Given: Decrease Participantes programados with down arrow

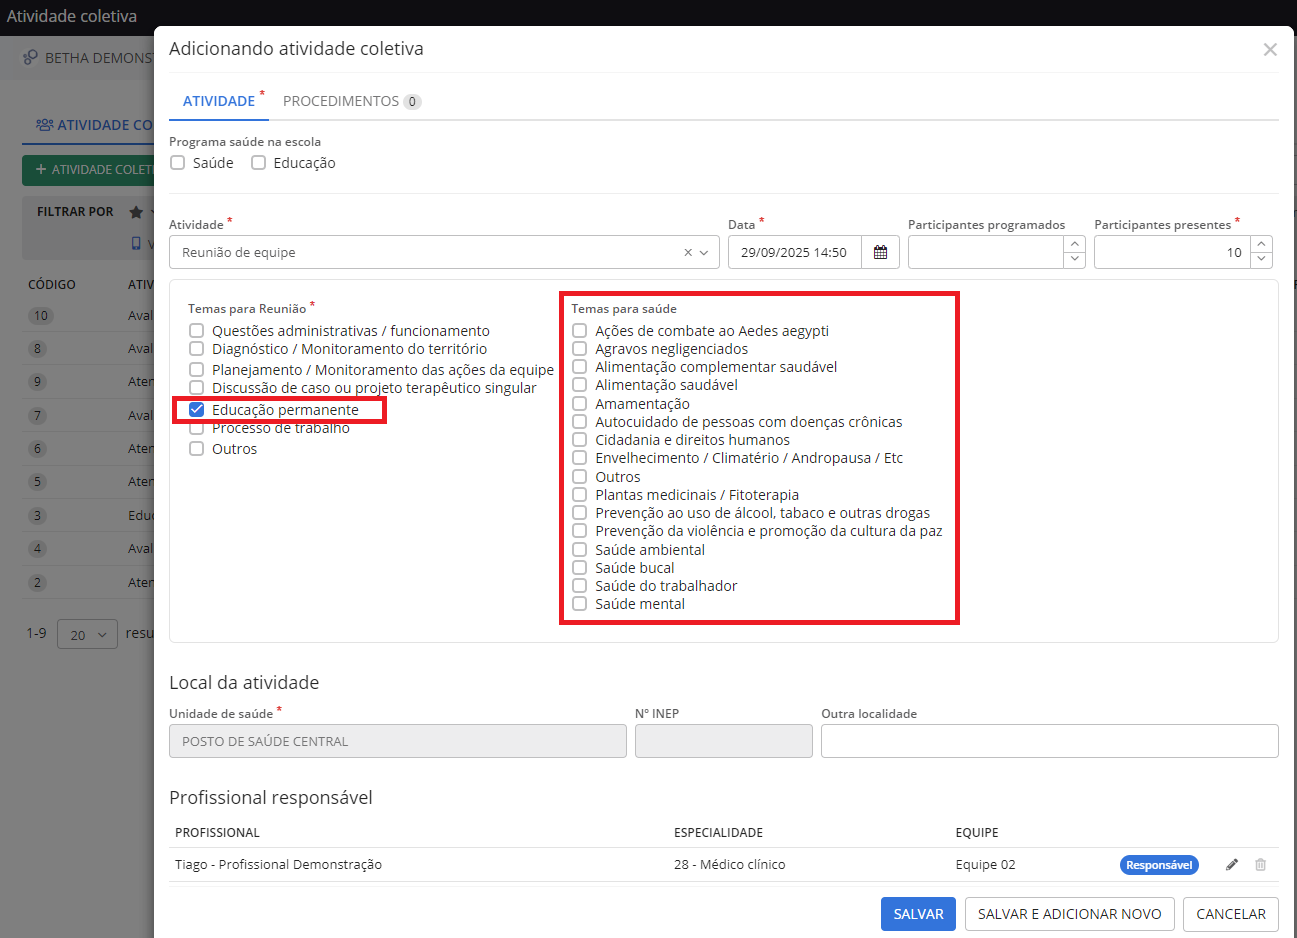Looking at the screenshot, I should tap(1075, 260).
